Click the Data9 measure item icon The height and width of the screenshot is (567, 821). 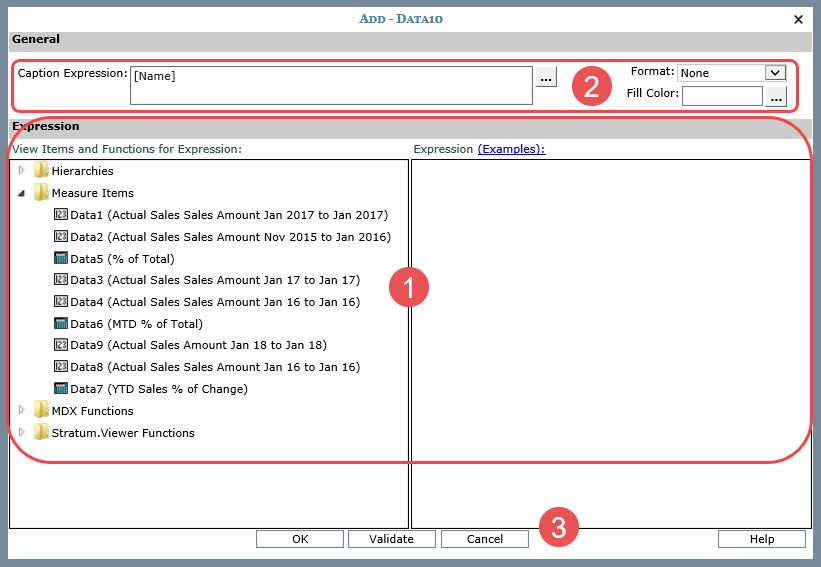(x=61, y=345)
